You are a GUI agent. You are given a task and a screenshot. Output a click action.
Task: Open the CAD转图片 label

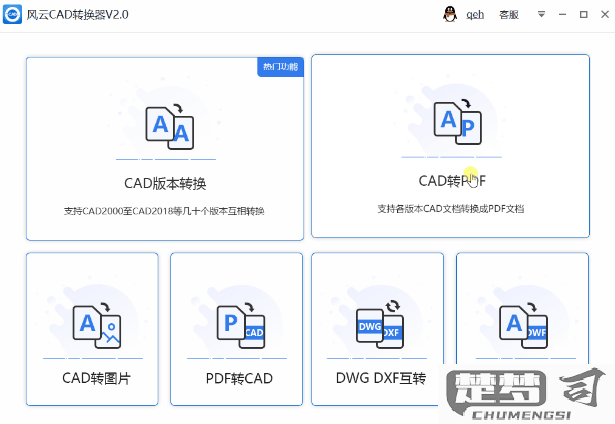pyautogui.click(x=96, y=378)
